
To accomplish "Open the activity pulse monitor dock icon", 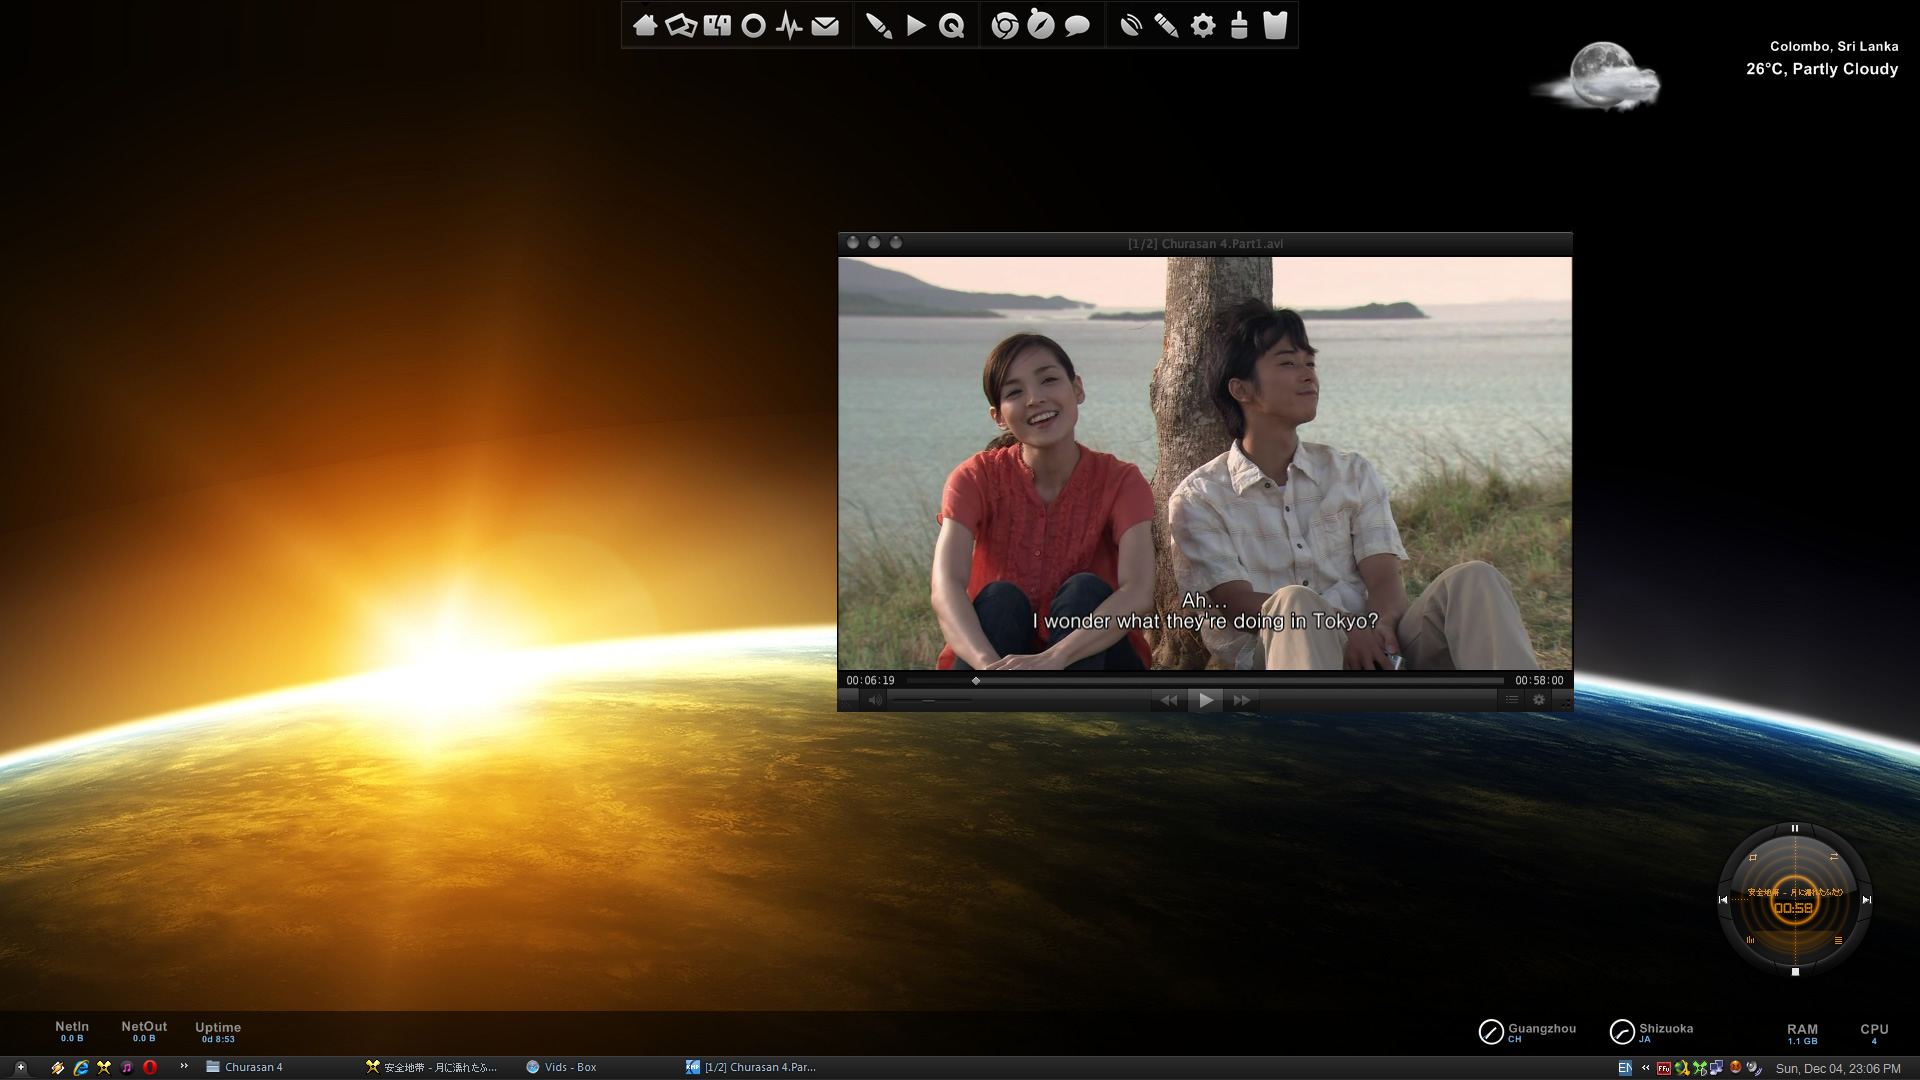I will click(x=789, y=26).
